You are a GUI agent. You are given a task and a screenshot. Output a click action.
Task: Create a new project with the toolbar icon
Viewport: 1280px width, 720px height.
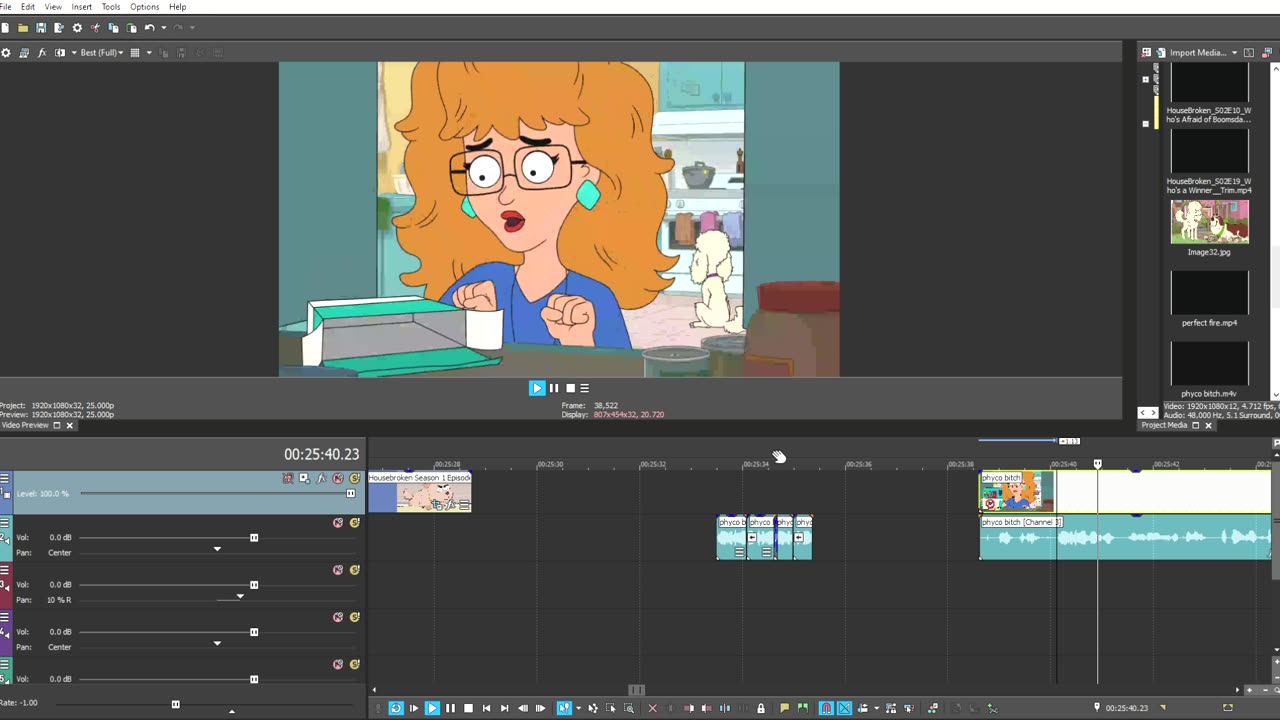click(5, 28)
